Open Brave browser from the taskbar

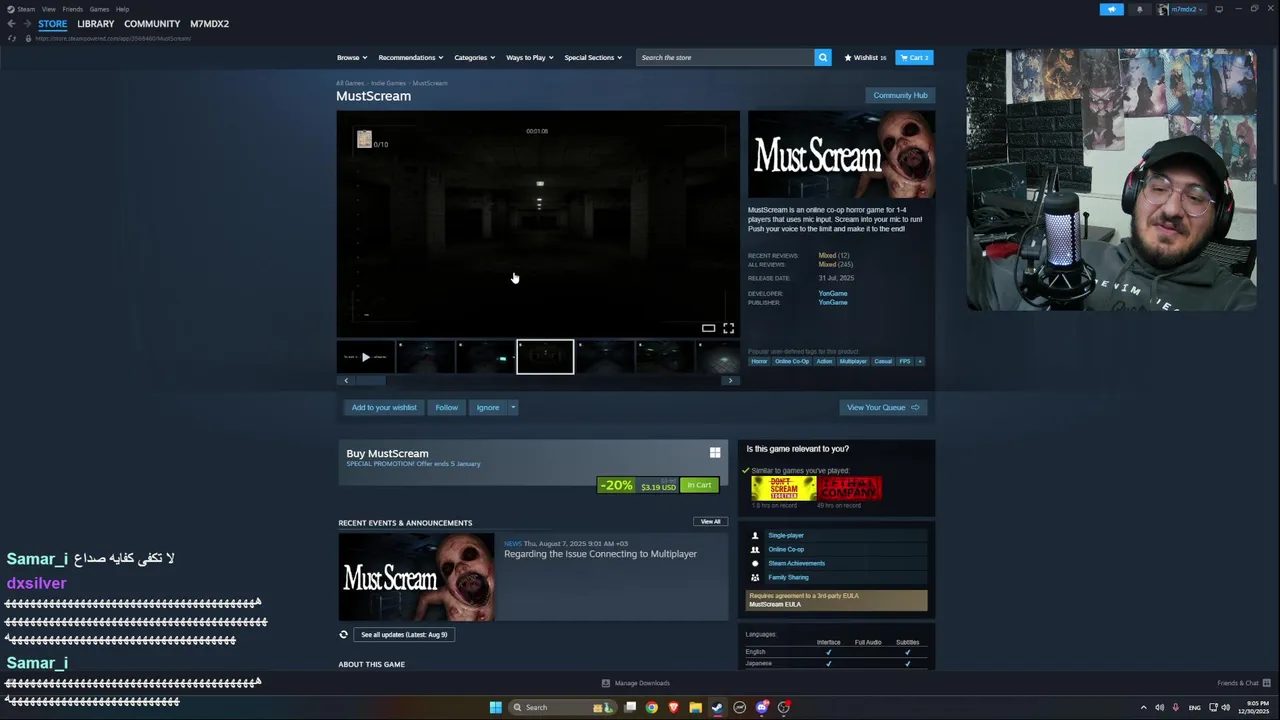[x=673, y=707]
